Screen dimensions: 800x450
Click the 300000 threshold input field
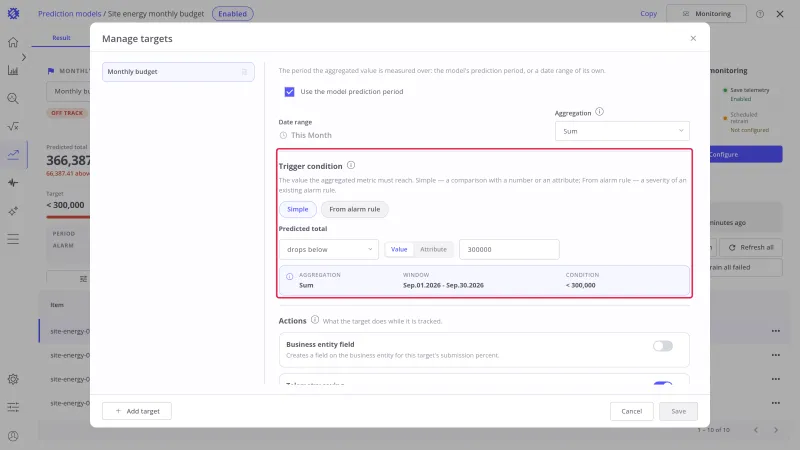click(x=509, y=249)
